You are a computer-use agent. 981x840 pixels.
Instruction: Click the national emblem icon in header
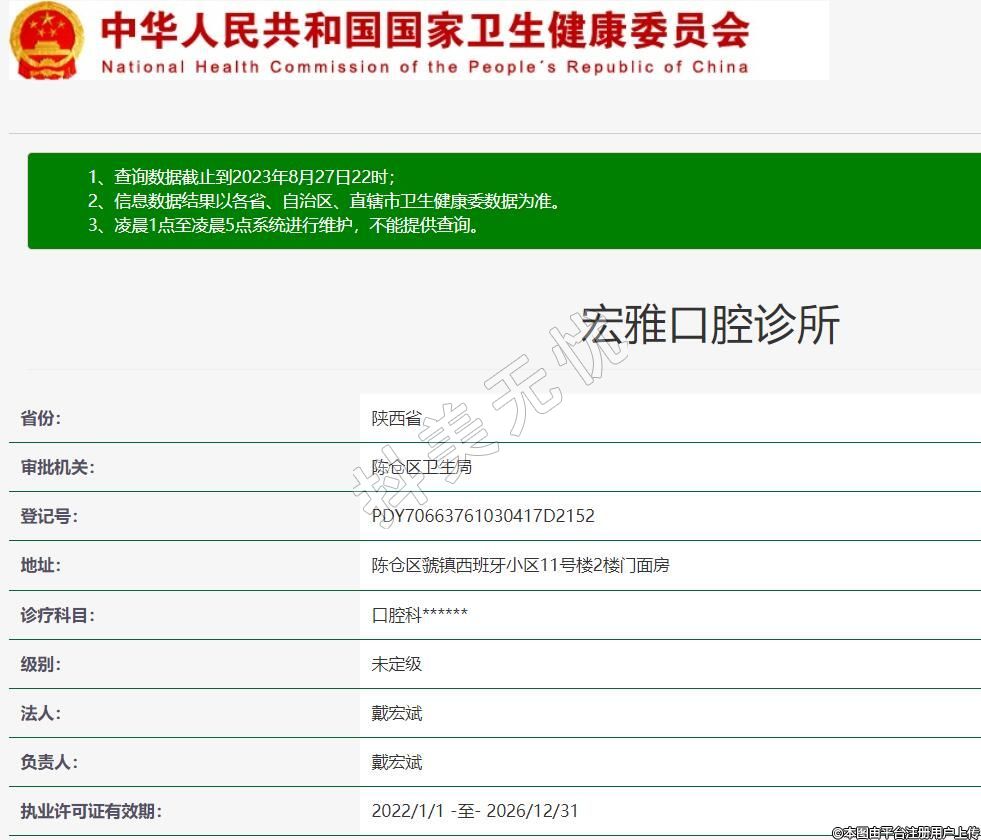pyautogui.click(x=47, y=40)
